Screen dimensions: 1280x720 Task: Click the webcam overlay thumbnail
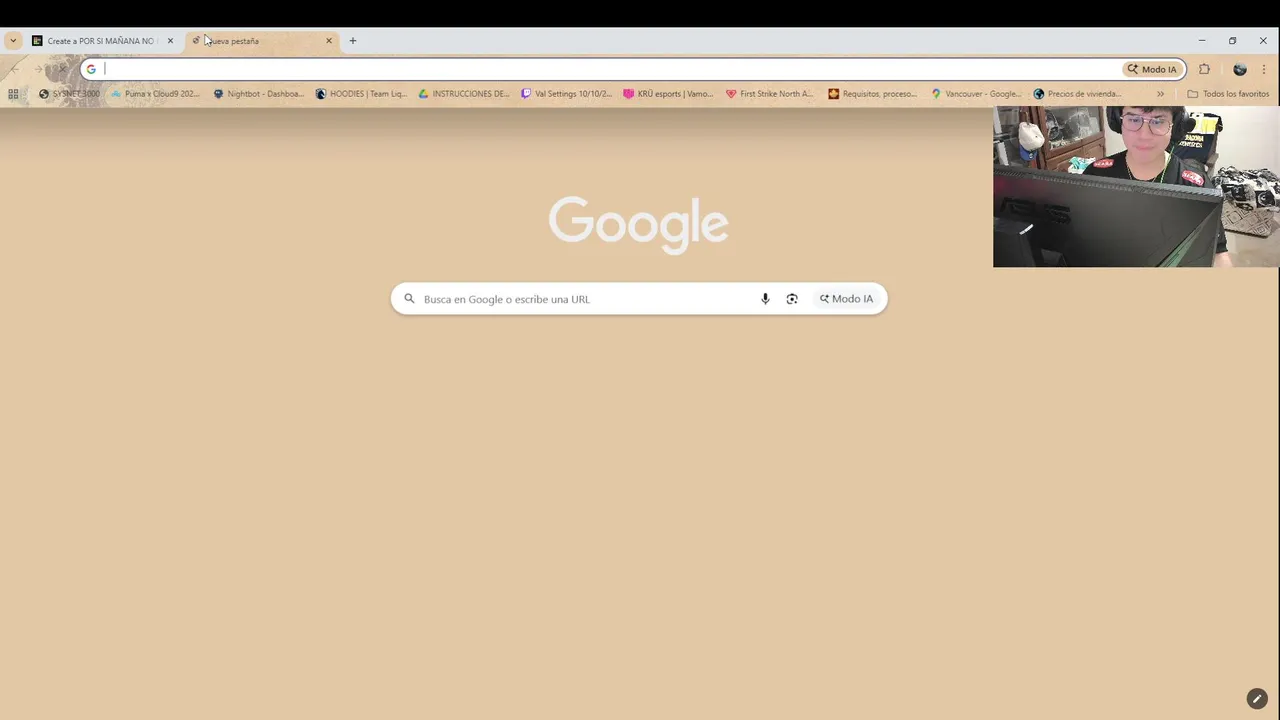click(1136, 186)
